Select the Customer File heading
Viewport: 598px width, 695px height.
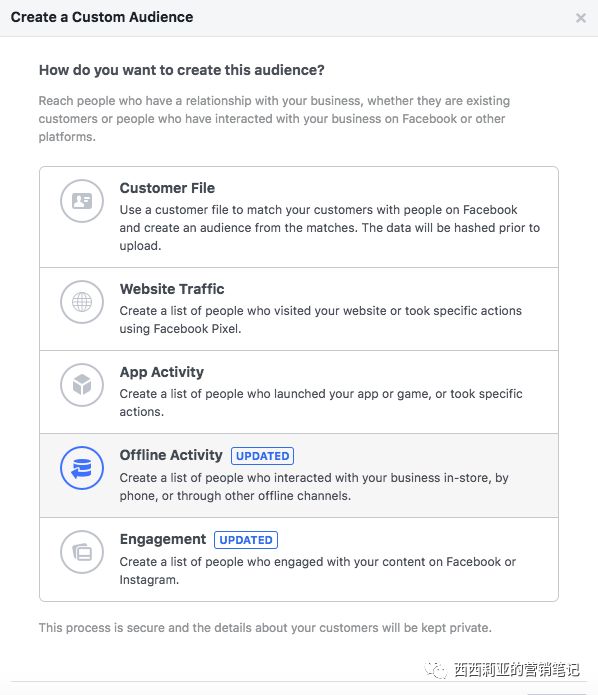[167, 188]
